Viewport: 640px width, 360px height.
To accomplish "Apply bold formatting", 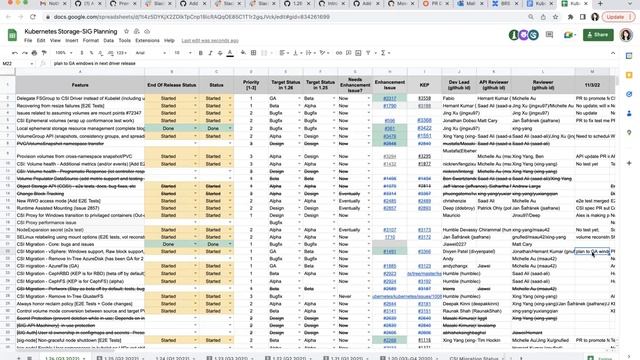I will pos(200,53).
